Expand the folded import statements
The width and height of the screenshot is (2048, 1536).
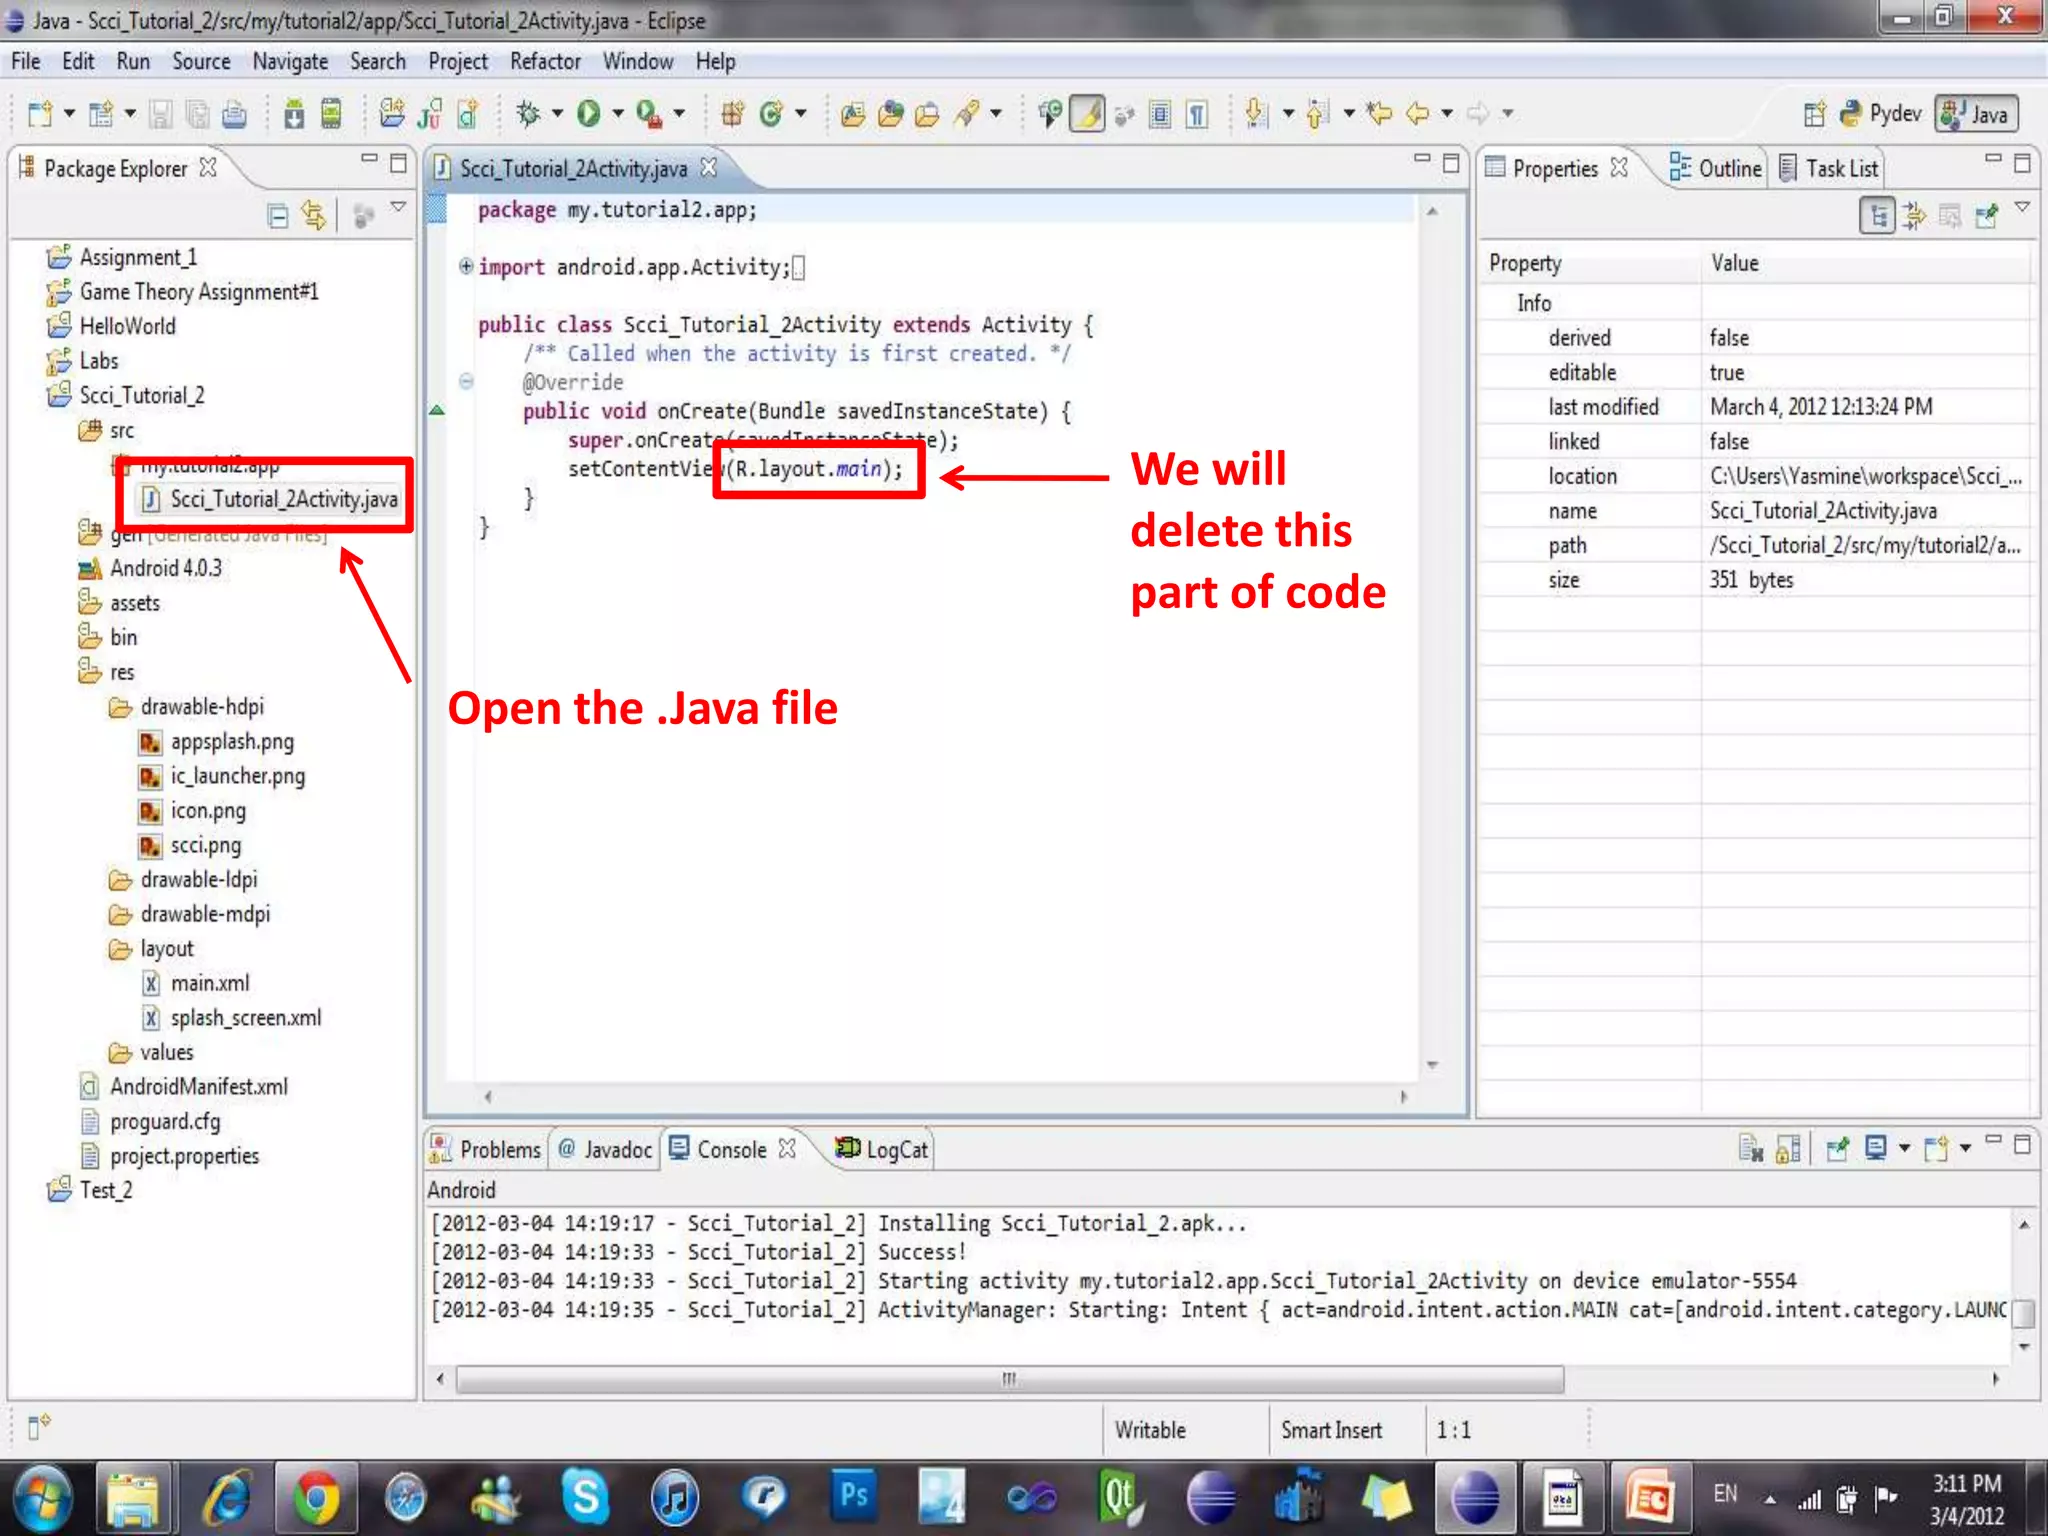tap(466, 266)
